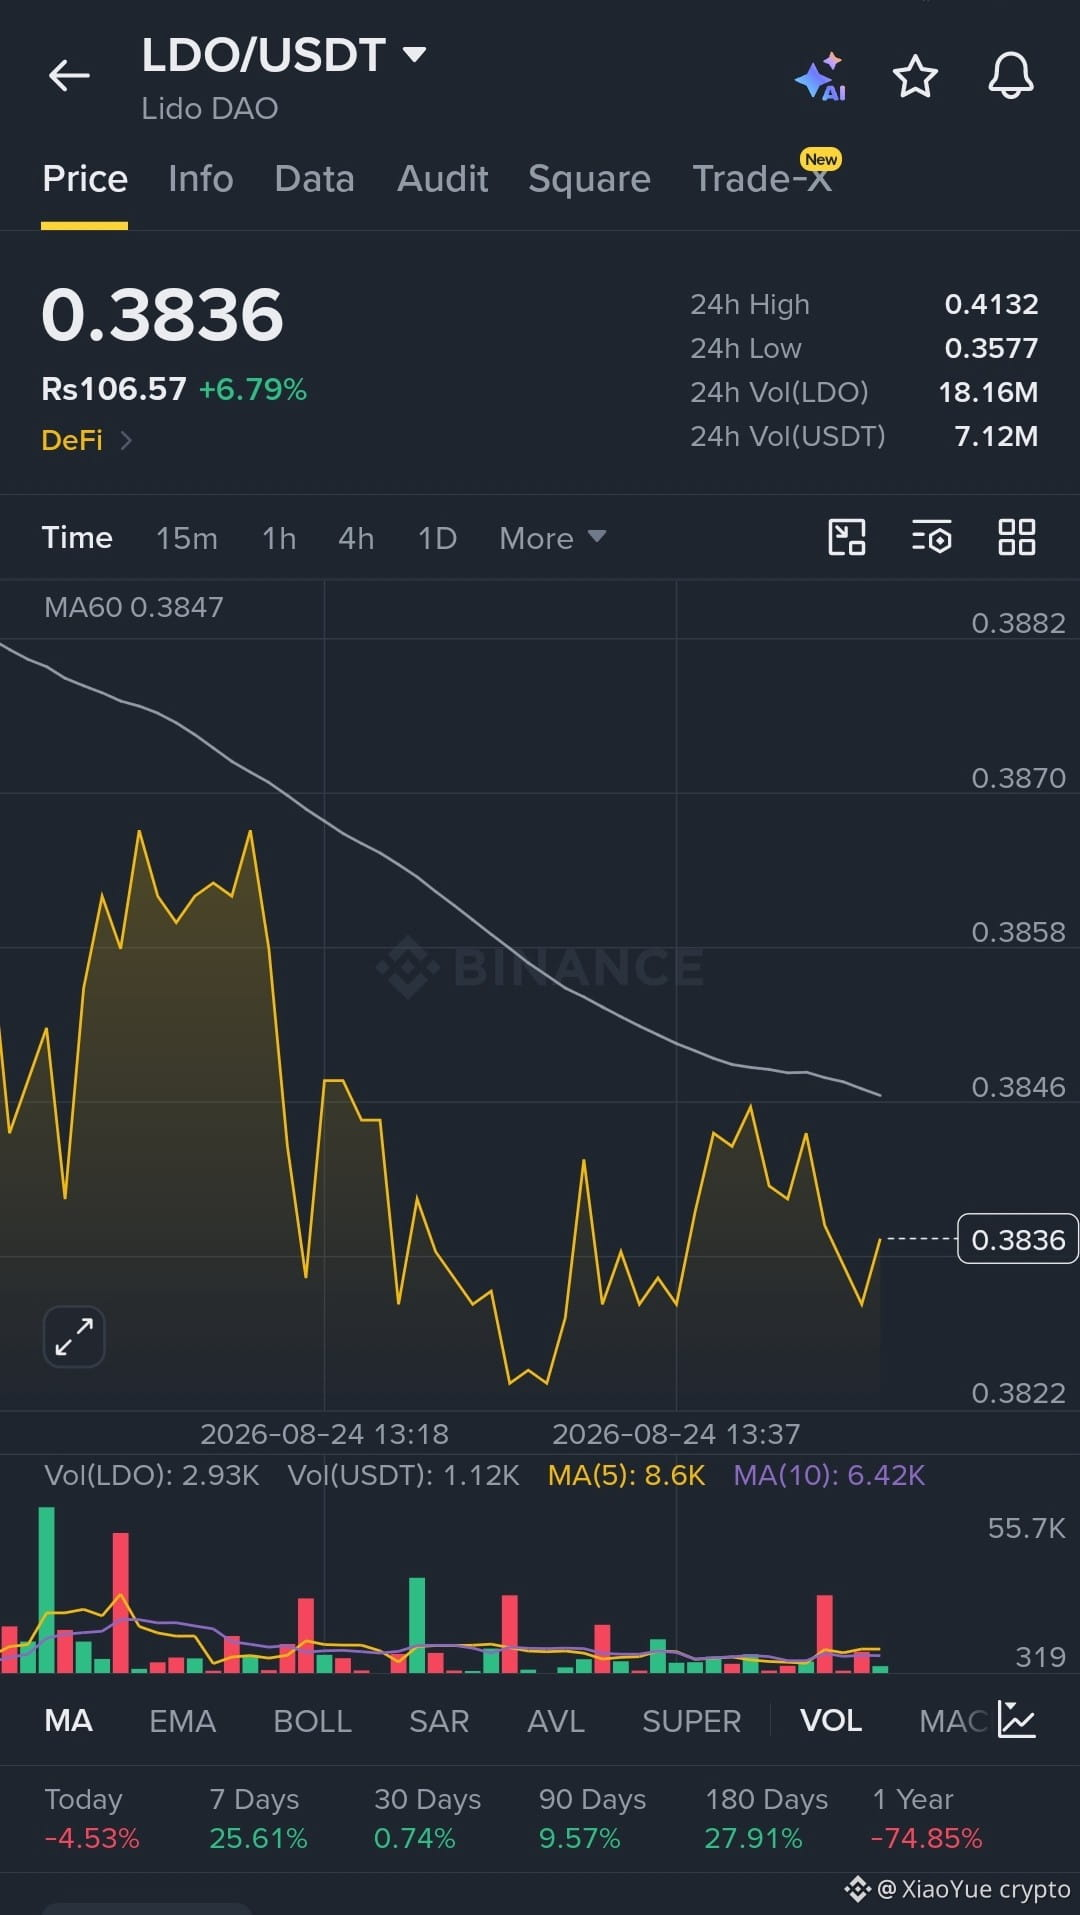Tap 90 Days 9.57% performance

pos(592,1819)
